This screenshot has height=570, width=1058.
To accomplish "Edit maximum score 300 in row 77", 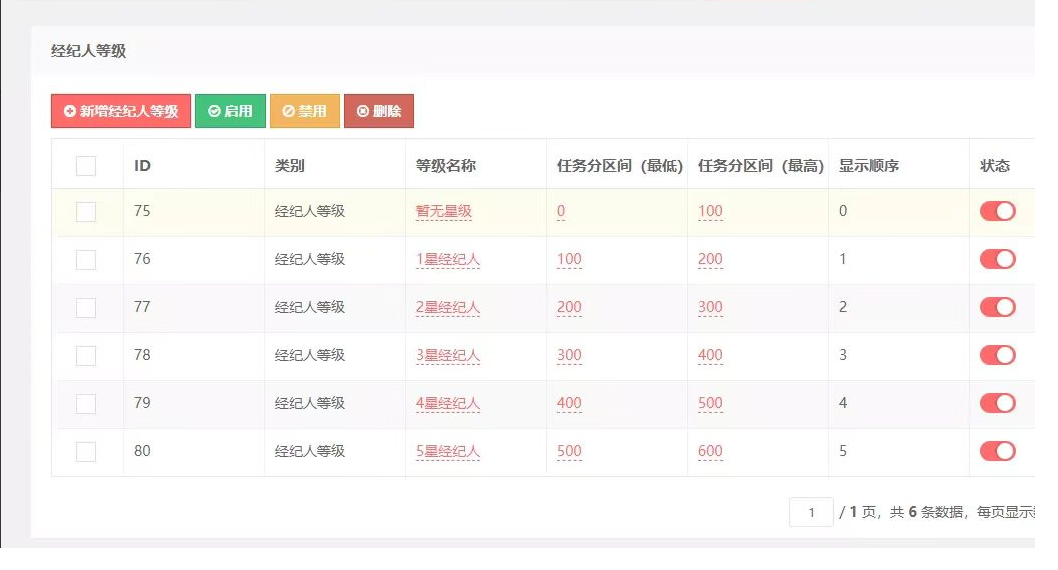I will click(710, 307).
